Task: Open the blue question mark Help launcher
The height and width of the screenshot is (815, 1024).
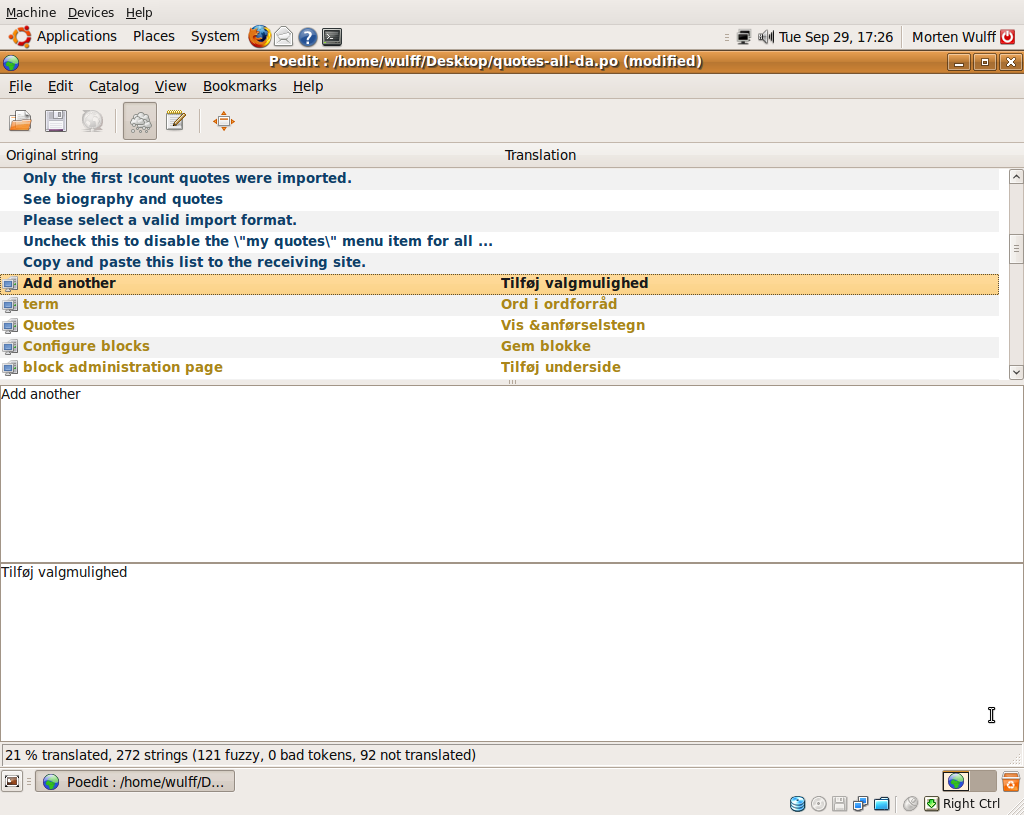Action: click(x=308, y=37)
